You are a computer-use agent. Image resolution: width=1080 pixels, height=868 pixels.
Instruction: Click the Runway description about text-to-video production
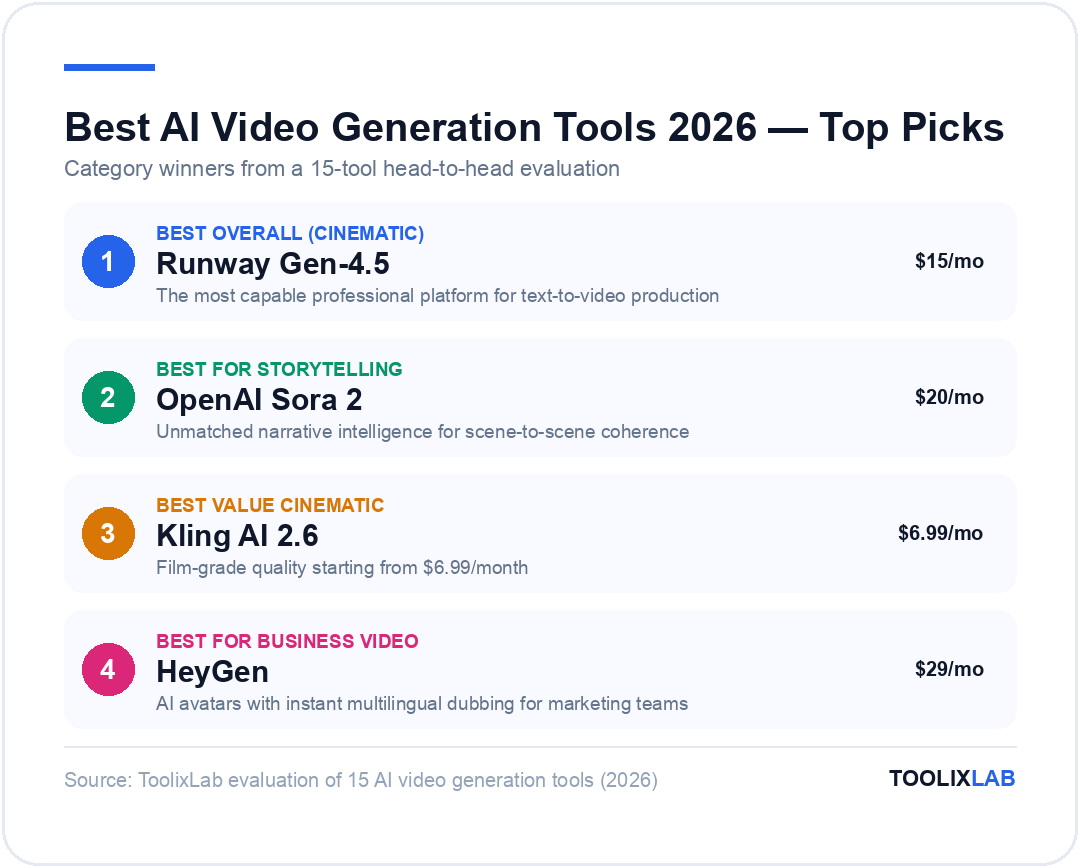tap(437, 296)
